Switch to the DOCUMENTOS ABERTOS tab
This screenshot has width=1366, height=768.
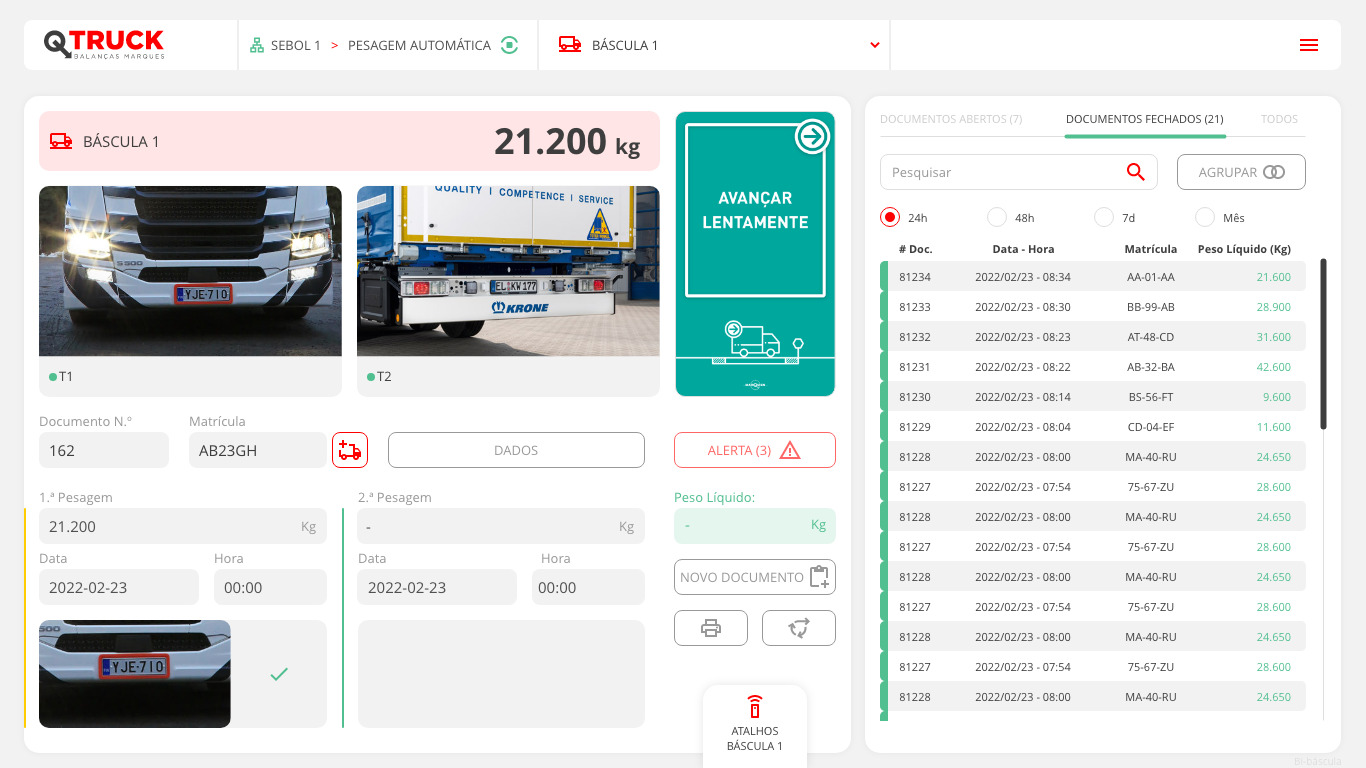[x=951, y=118]
